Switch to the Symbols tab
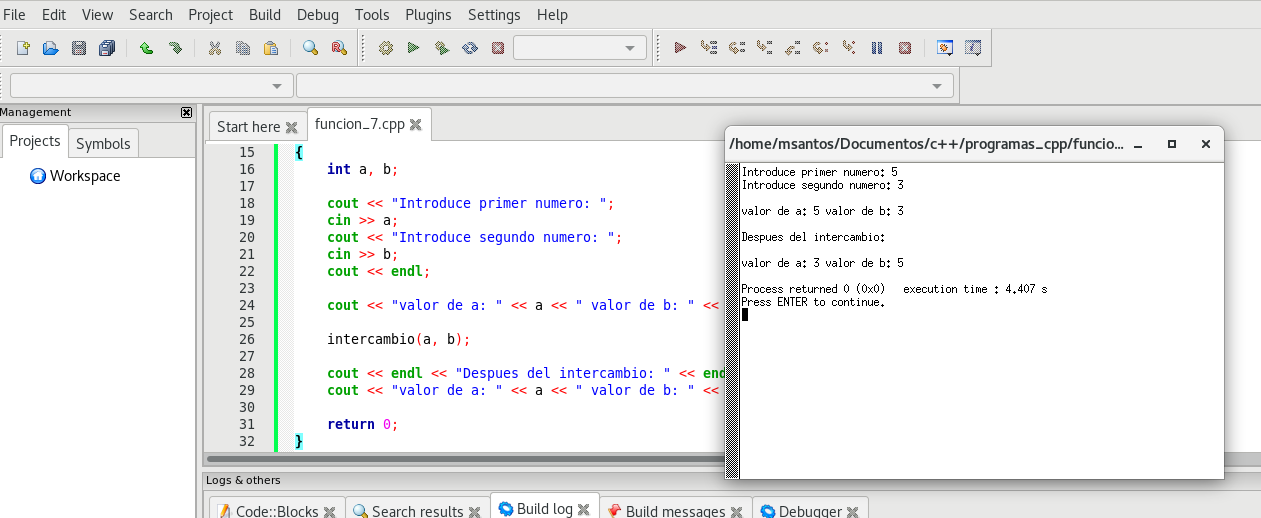1261x518 pixels. [x=103, y=143]
